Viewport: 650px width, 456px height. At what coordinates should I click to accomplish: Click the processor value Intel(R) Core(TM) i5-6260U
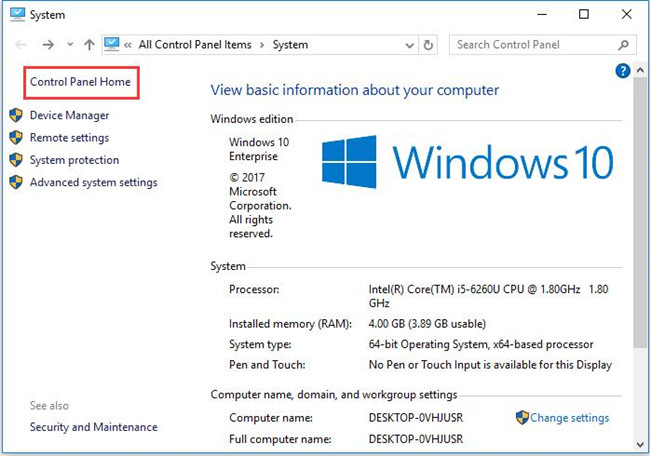point(488,296)
